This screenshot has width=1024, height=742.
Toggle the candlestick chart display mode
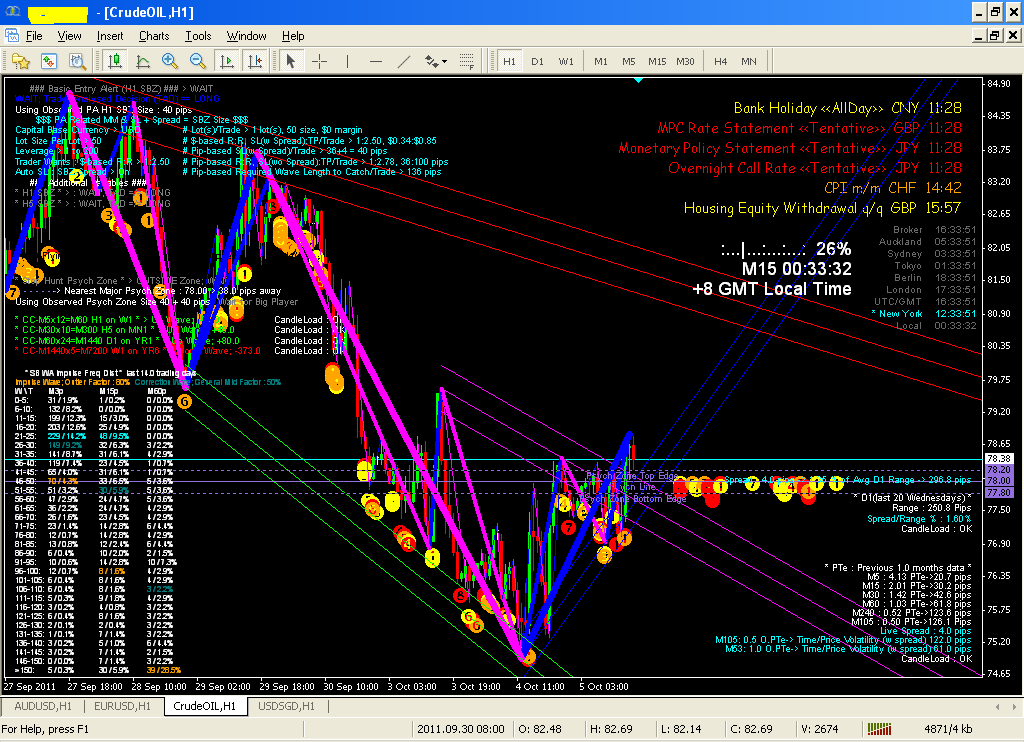115,61
